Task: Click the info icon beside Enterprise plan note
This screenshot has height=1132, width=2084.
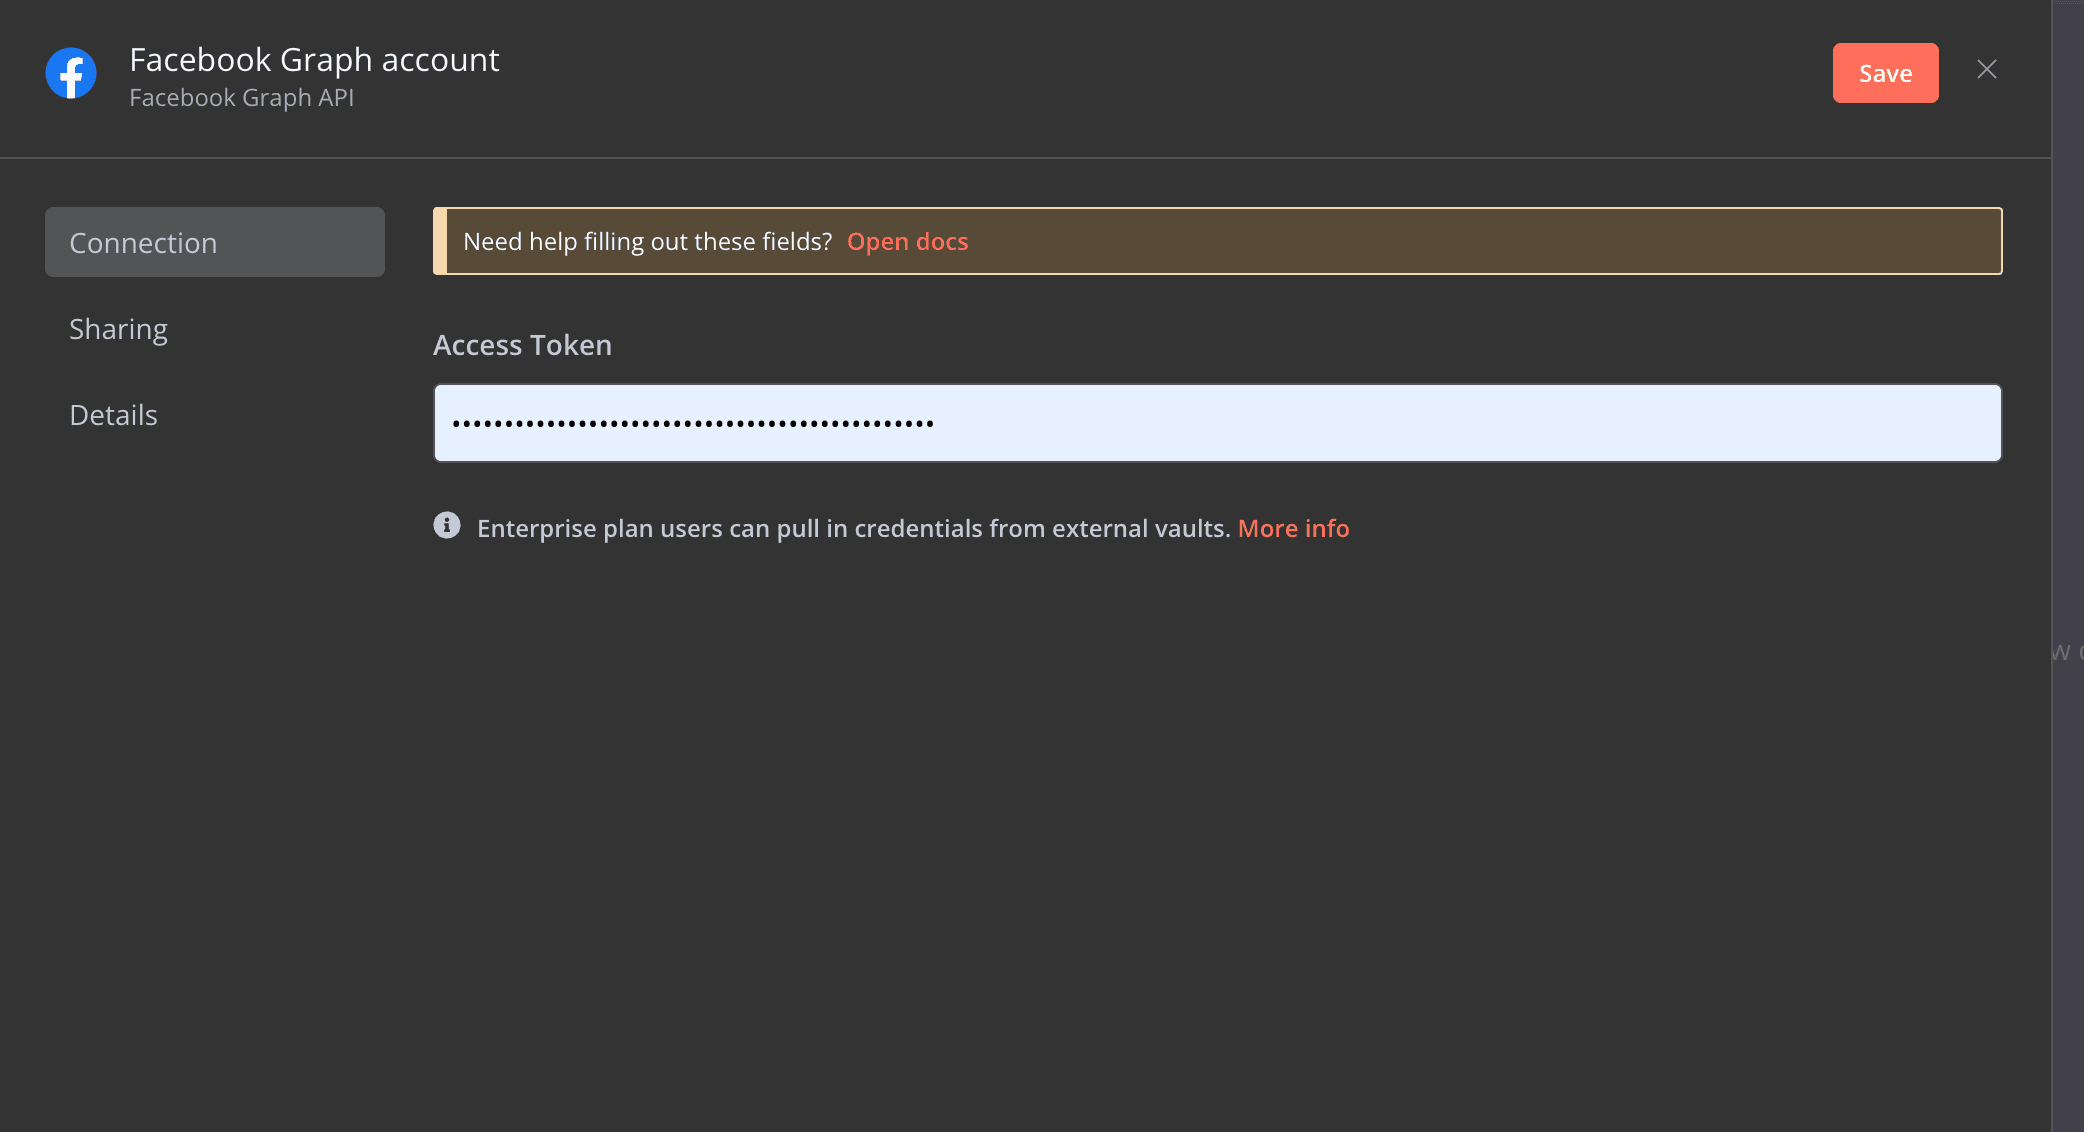Action: [x=447, y=525]
